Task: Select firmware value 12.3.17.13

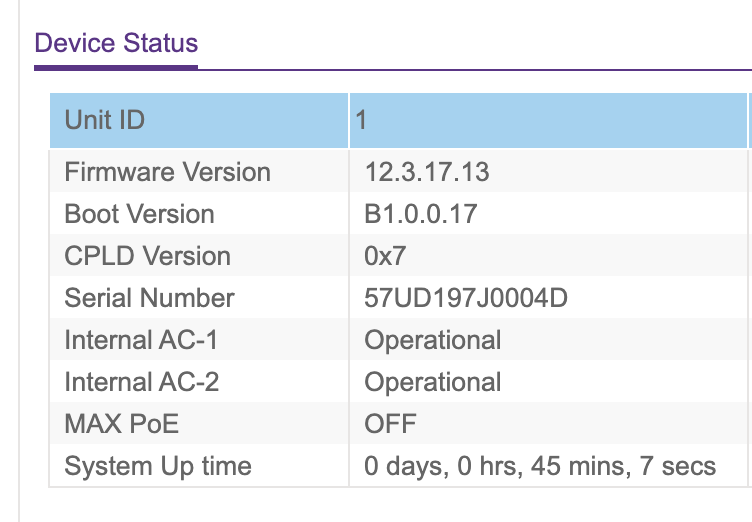Action: (x=427, y=172)
